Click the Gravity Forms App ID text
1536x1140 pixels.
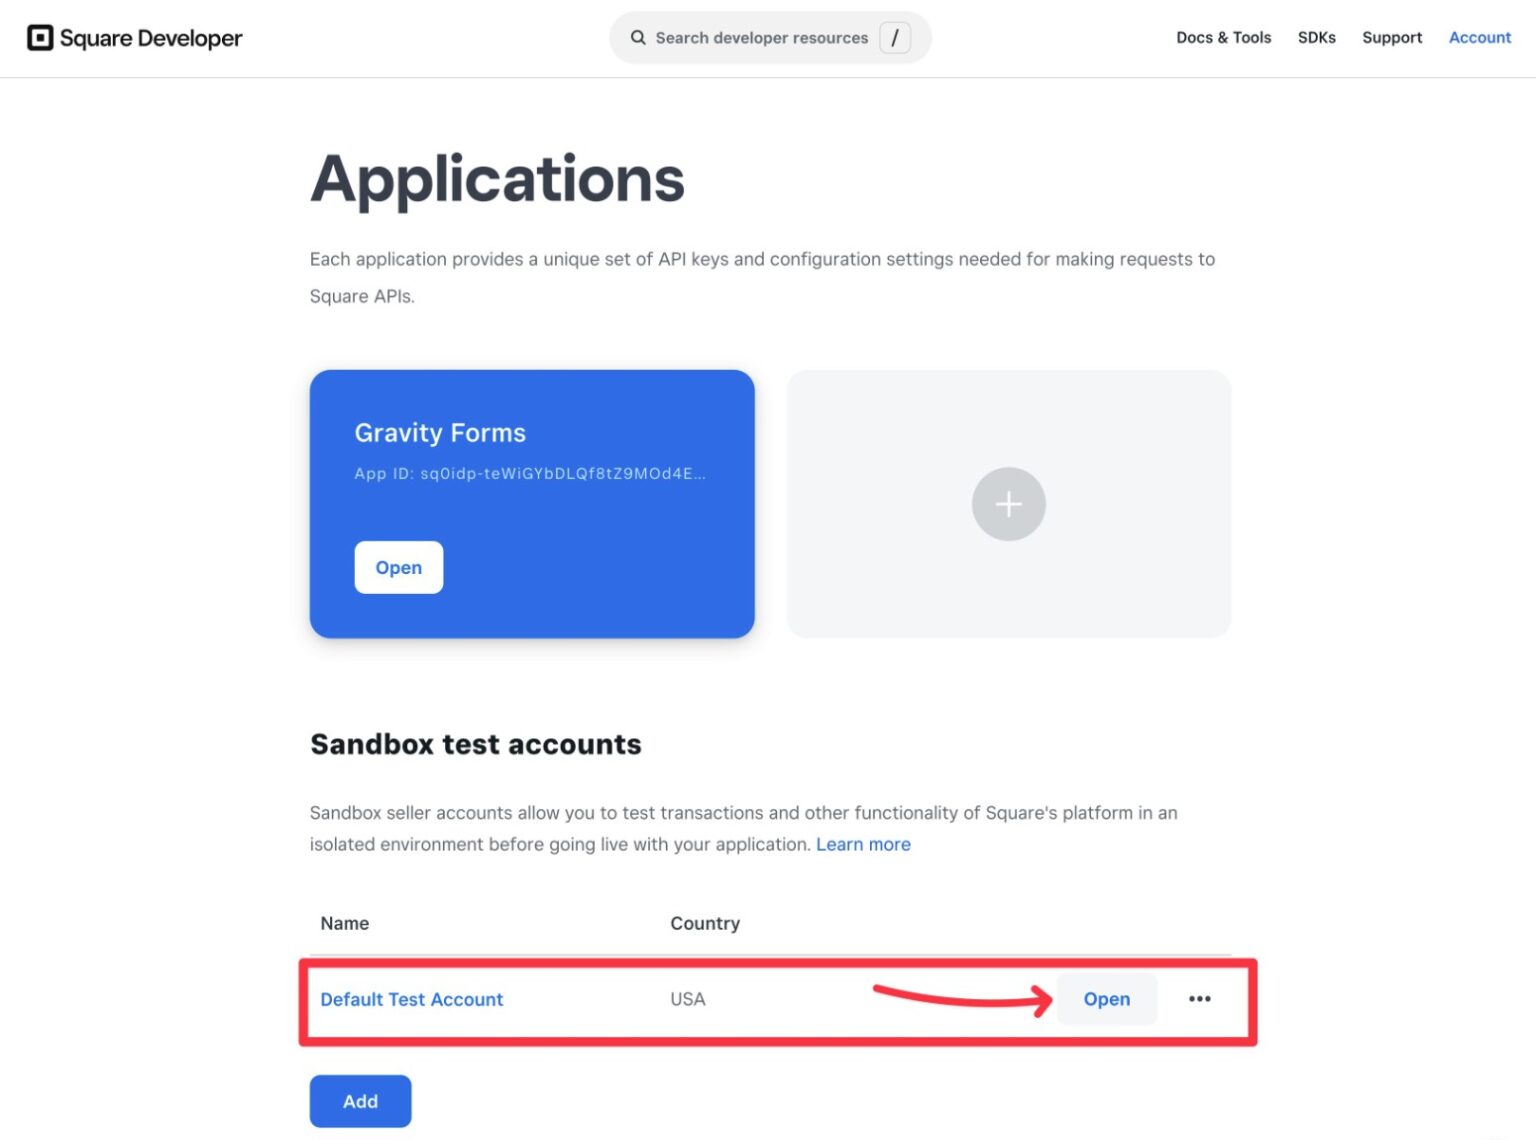click(x=531, y=473)
